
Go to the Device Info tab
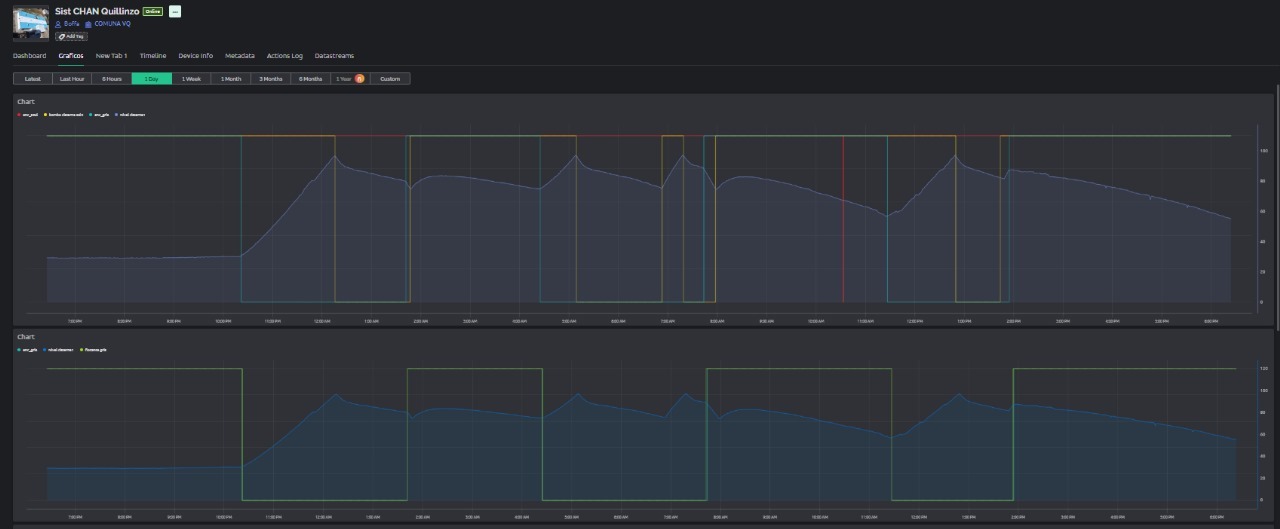[195, 56]
